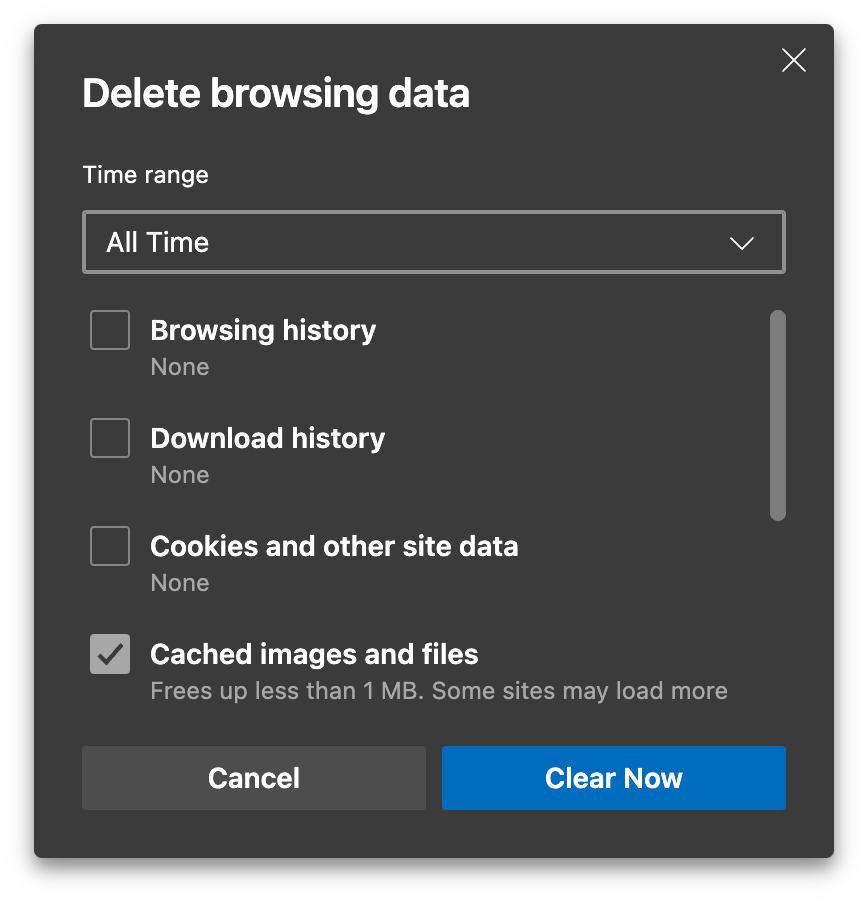Click 'None' under Cookies and other site data
The width and height of the screenshot is (868, 902).
(180, 583)
